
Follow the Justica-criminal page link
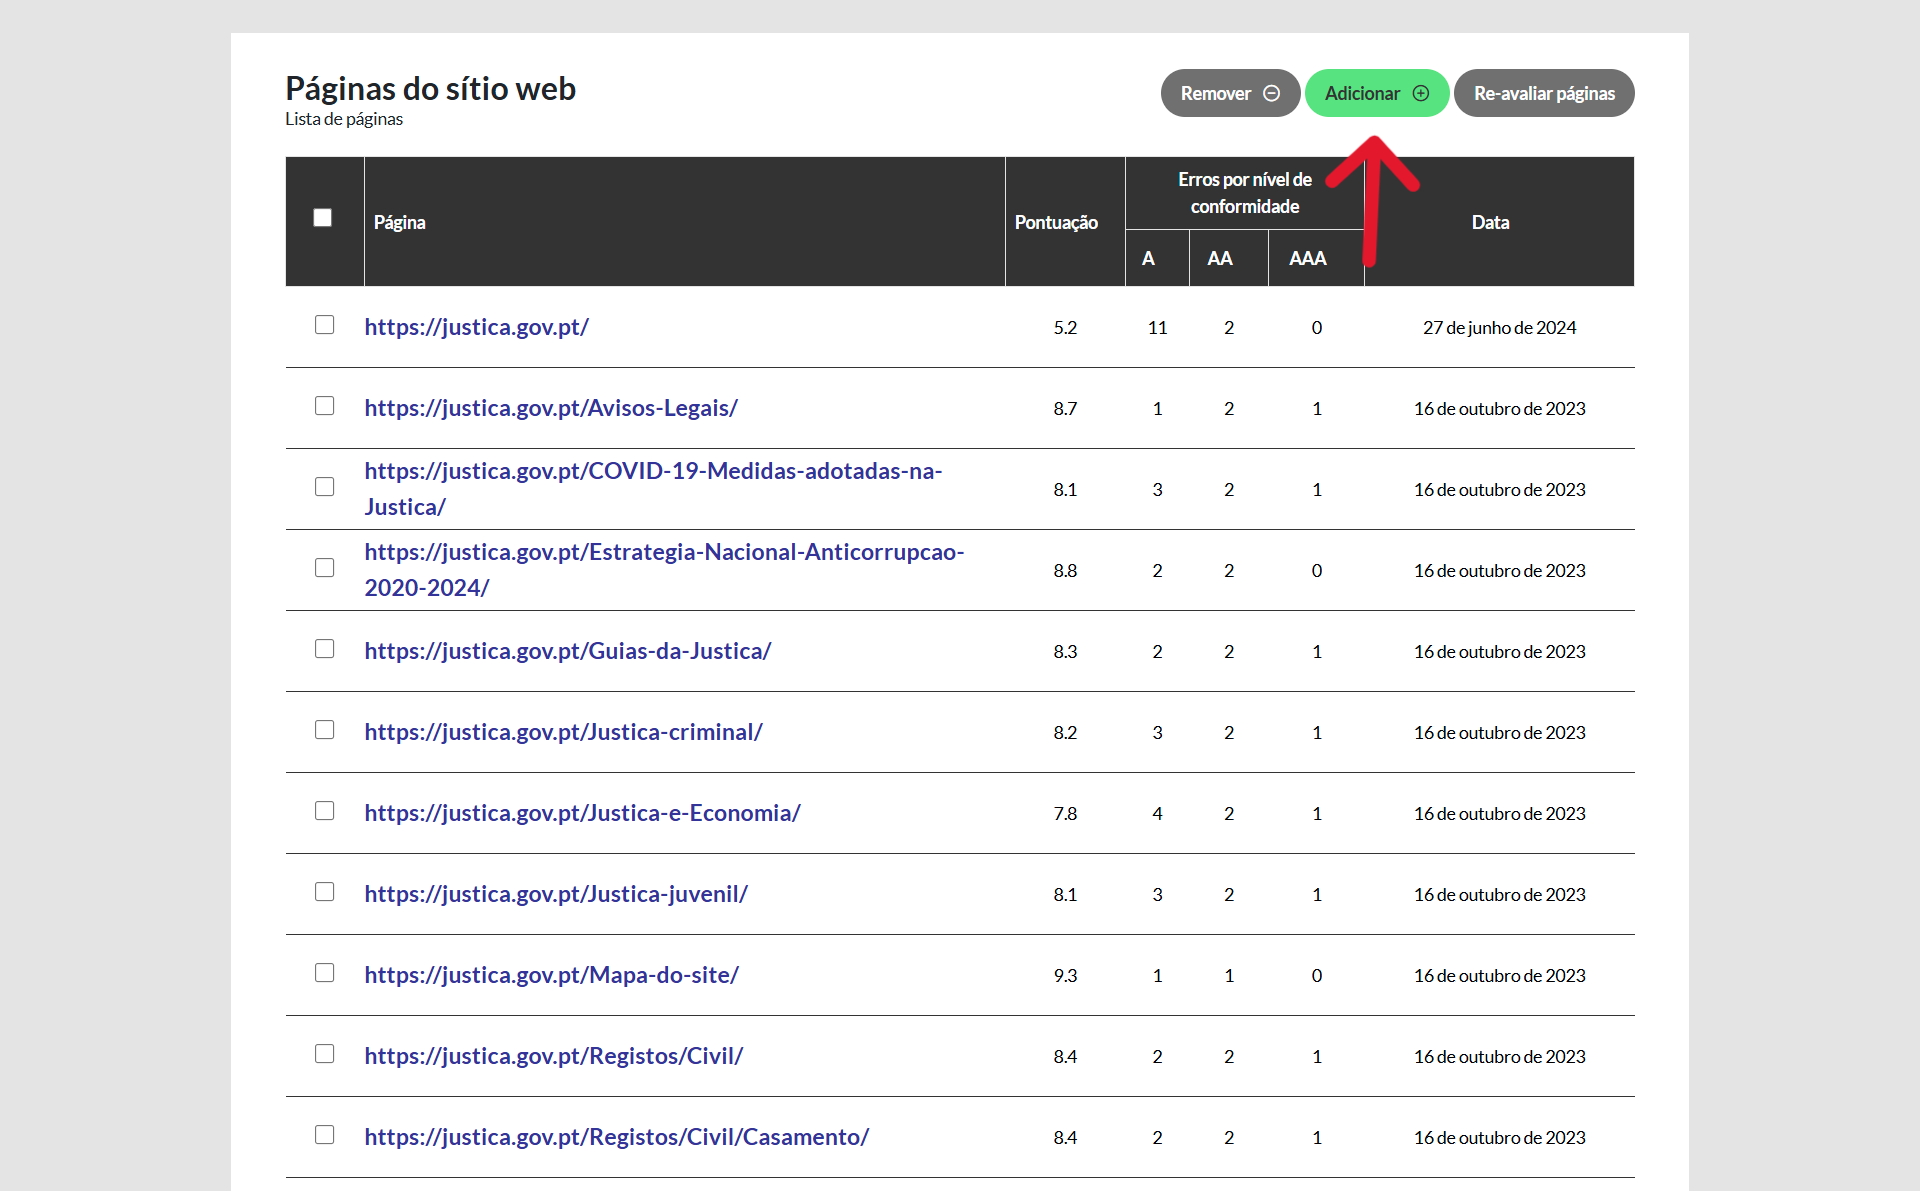pyautogui.click(x=563, y=732)
